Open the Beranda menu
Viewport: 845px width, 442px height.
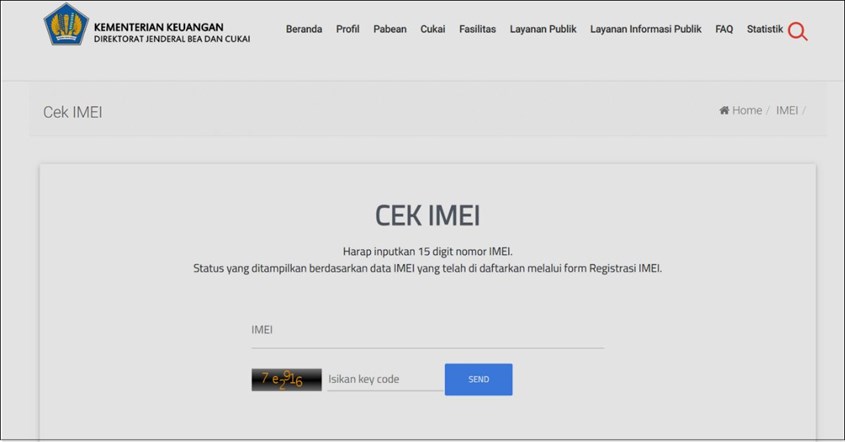(304, 29)
